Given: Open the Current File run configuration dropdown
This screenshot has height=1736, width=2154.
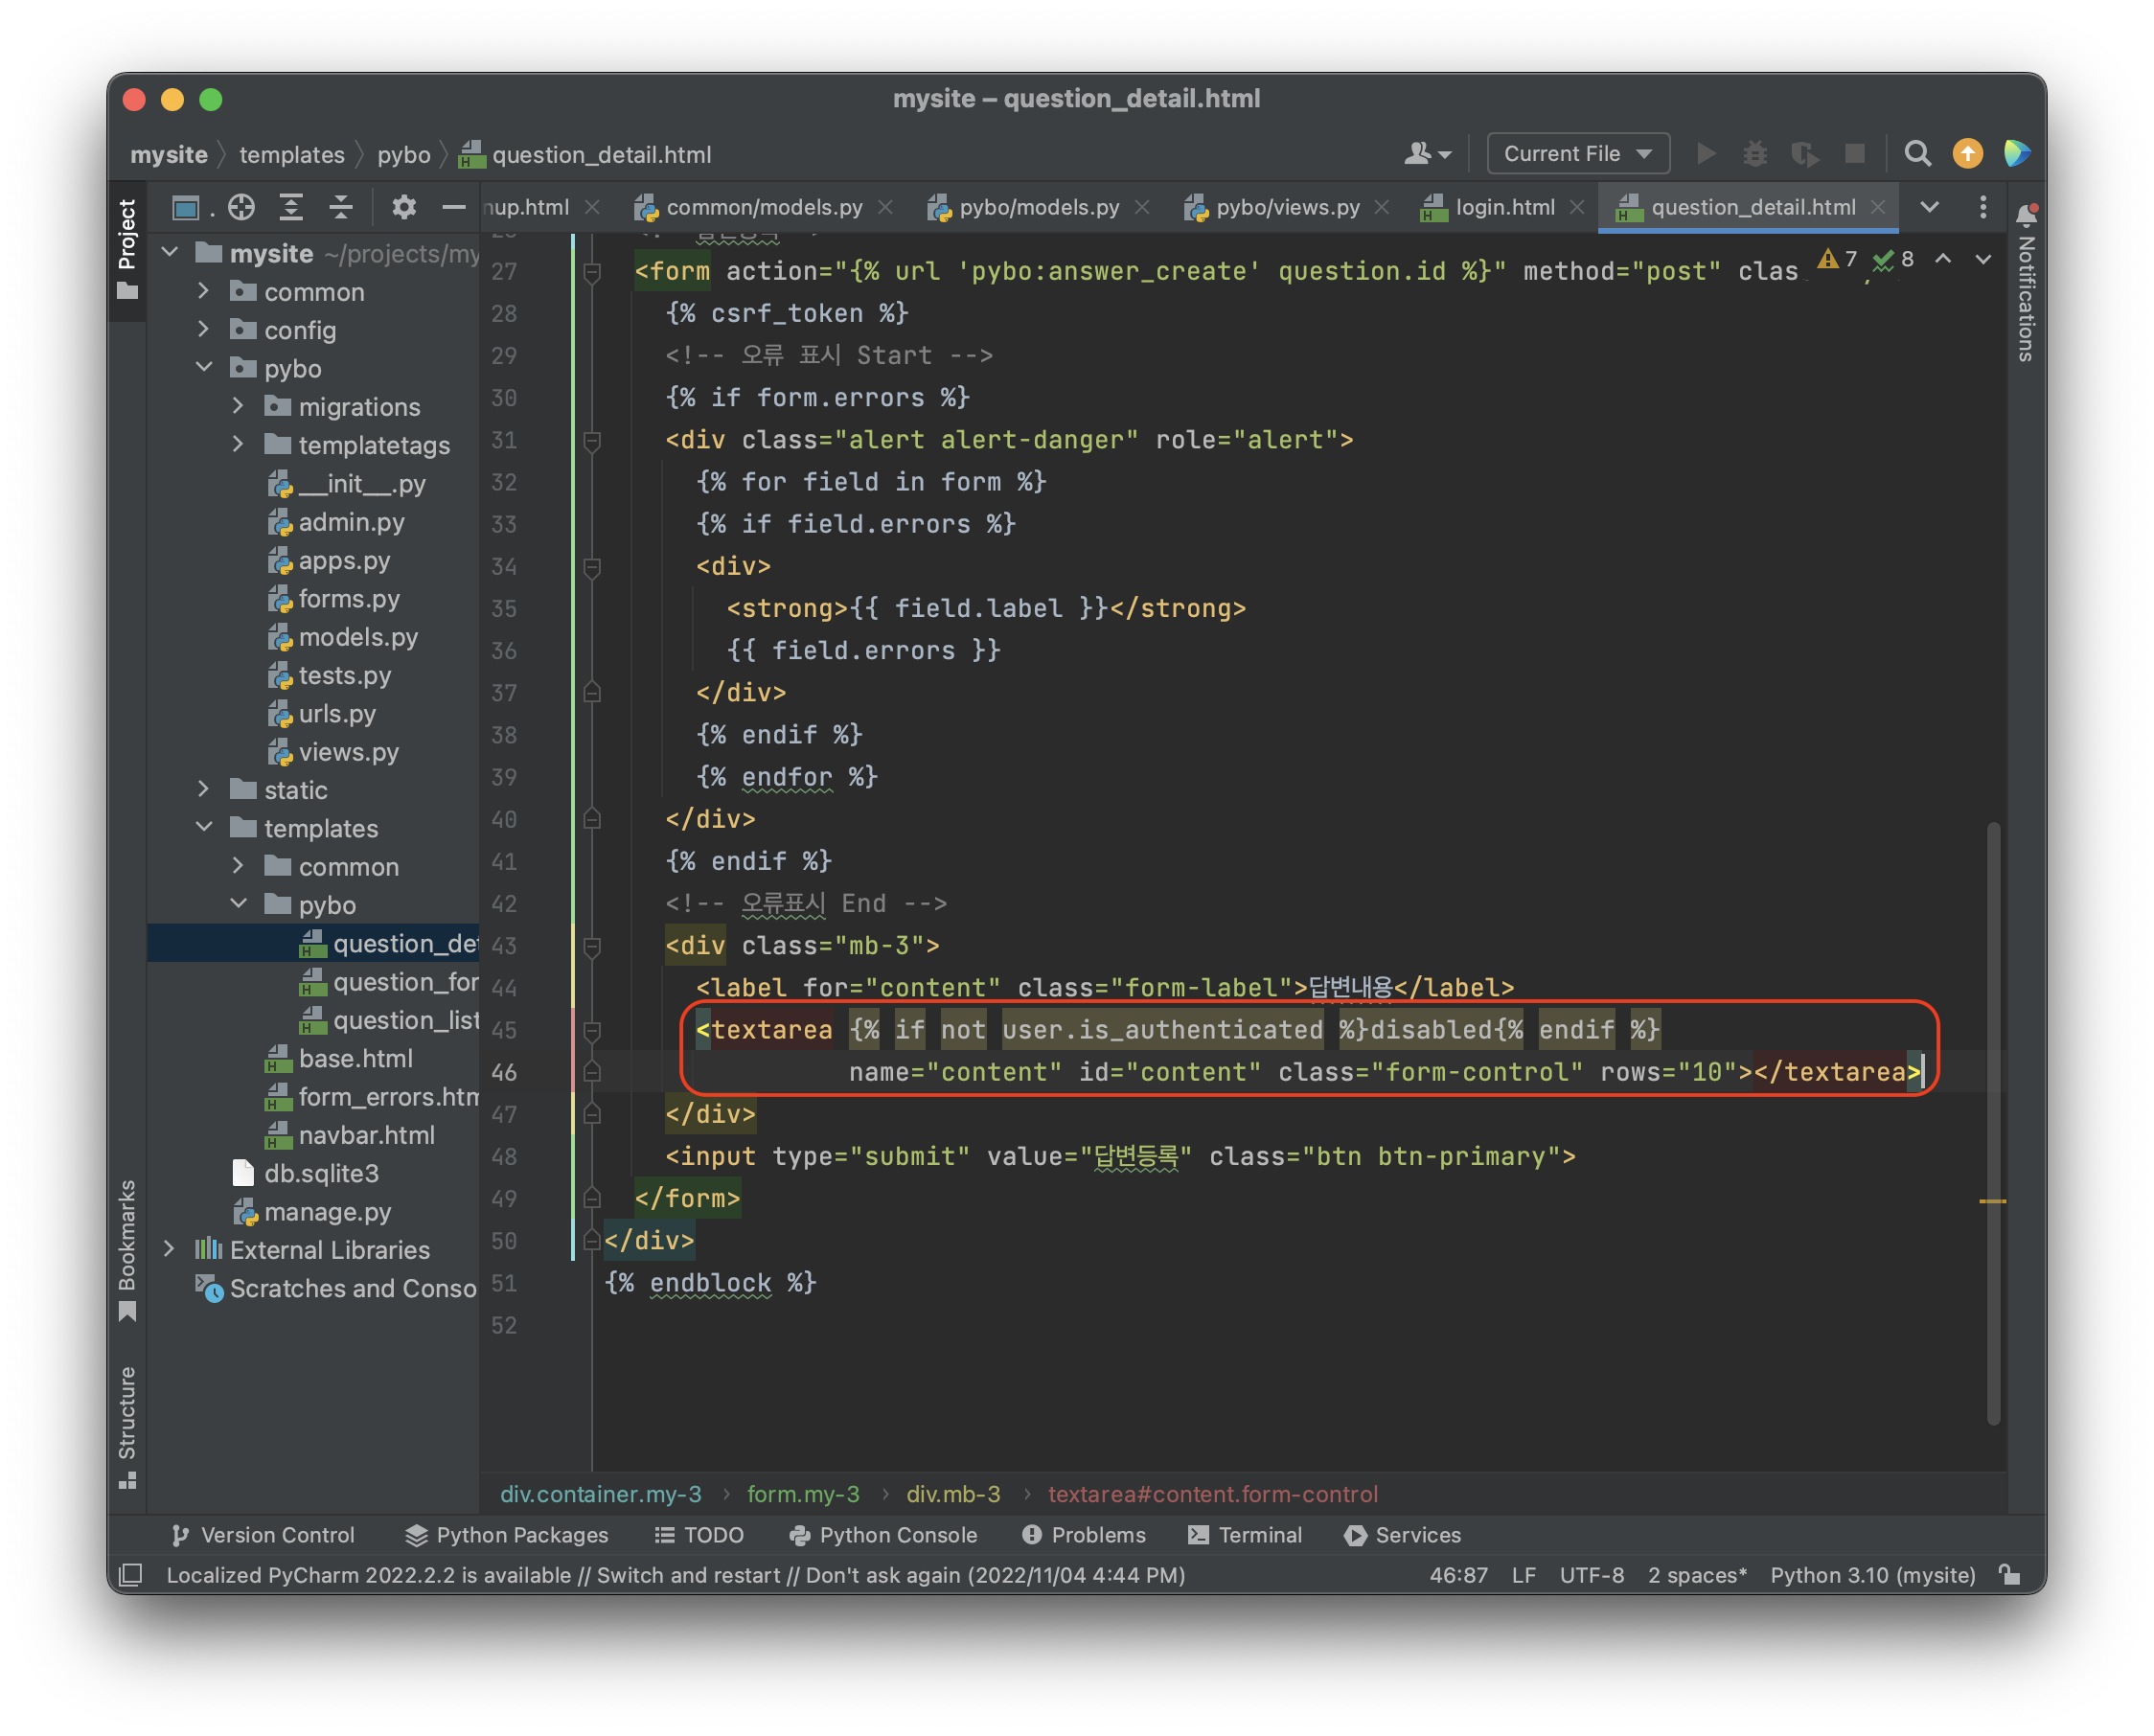Looking at the screenshot, I should pyautogui.click(x=1577, y=154).
